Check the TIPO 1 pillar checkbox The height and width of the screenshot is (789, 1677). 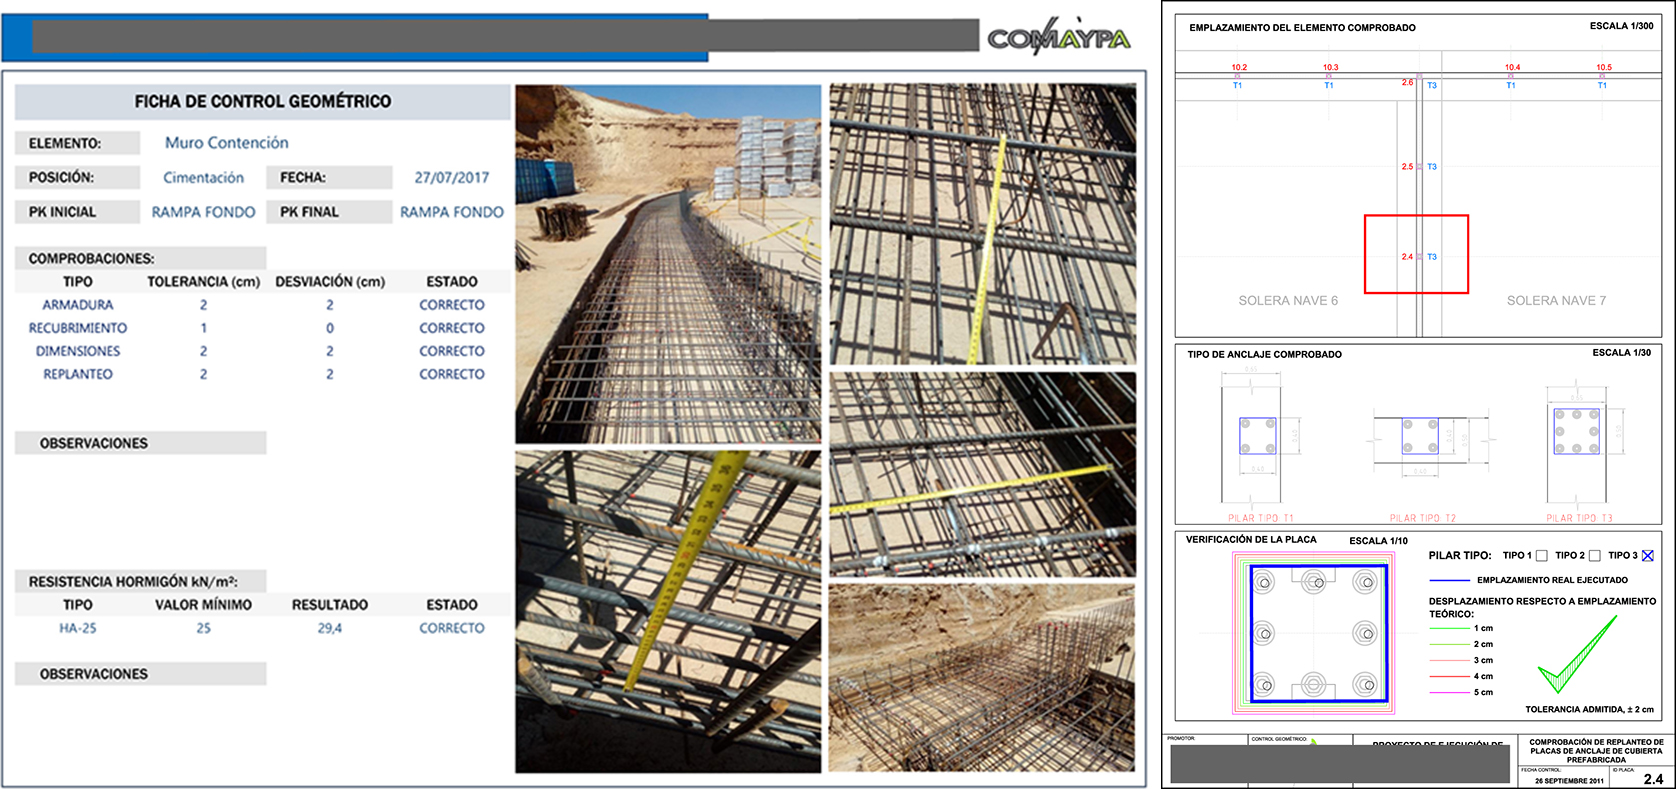(1541, 556)
